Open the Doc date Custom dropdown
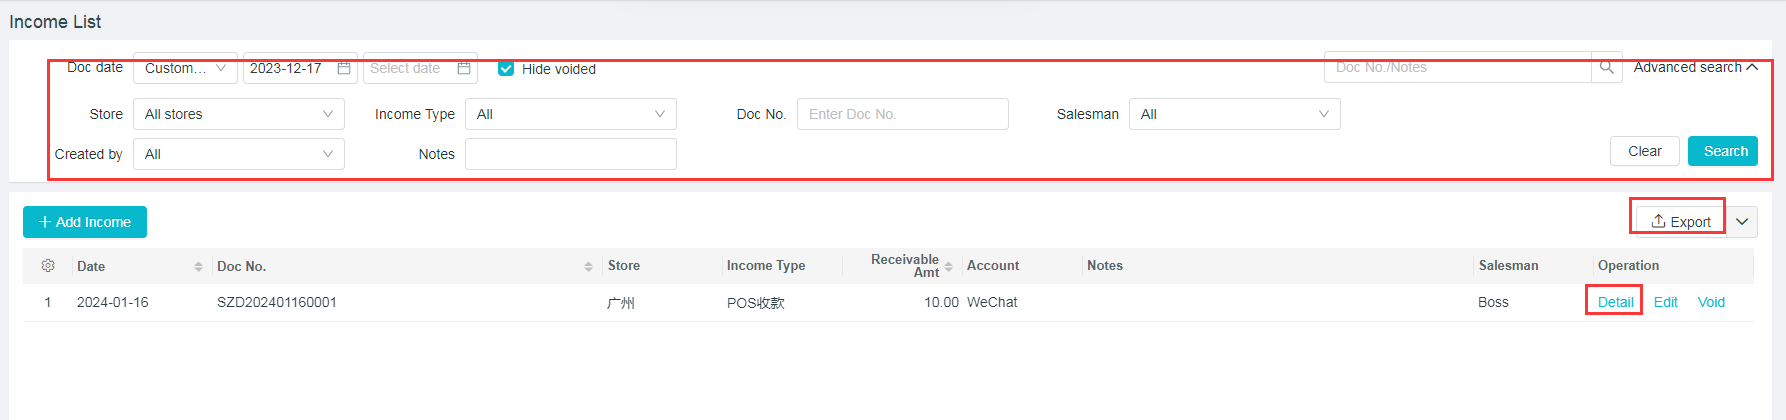This screenshot has height=420, width=1786. (185, 68)
